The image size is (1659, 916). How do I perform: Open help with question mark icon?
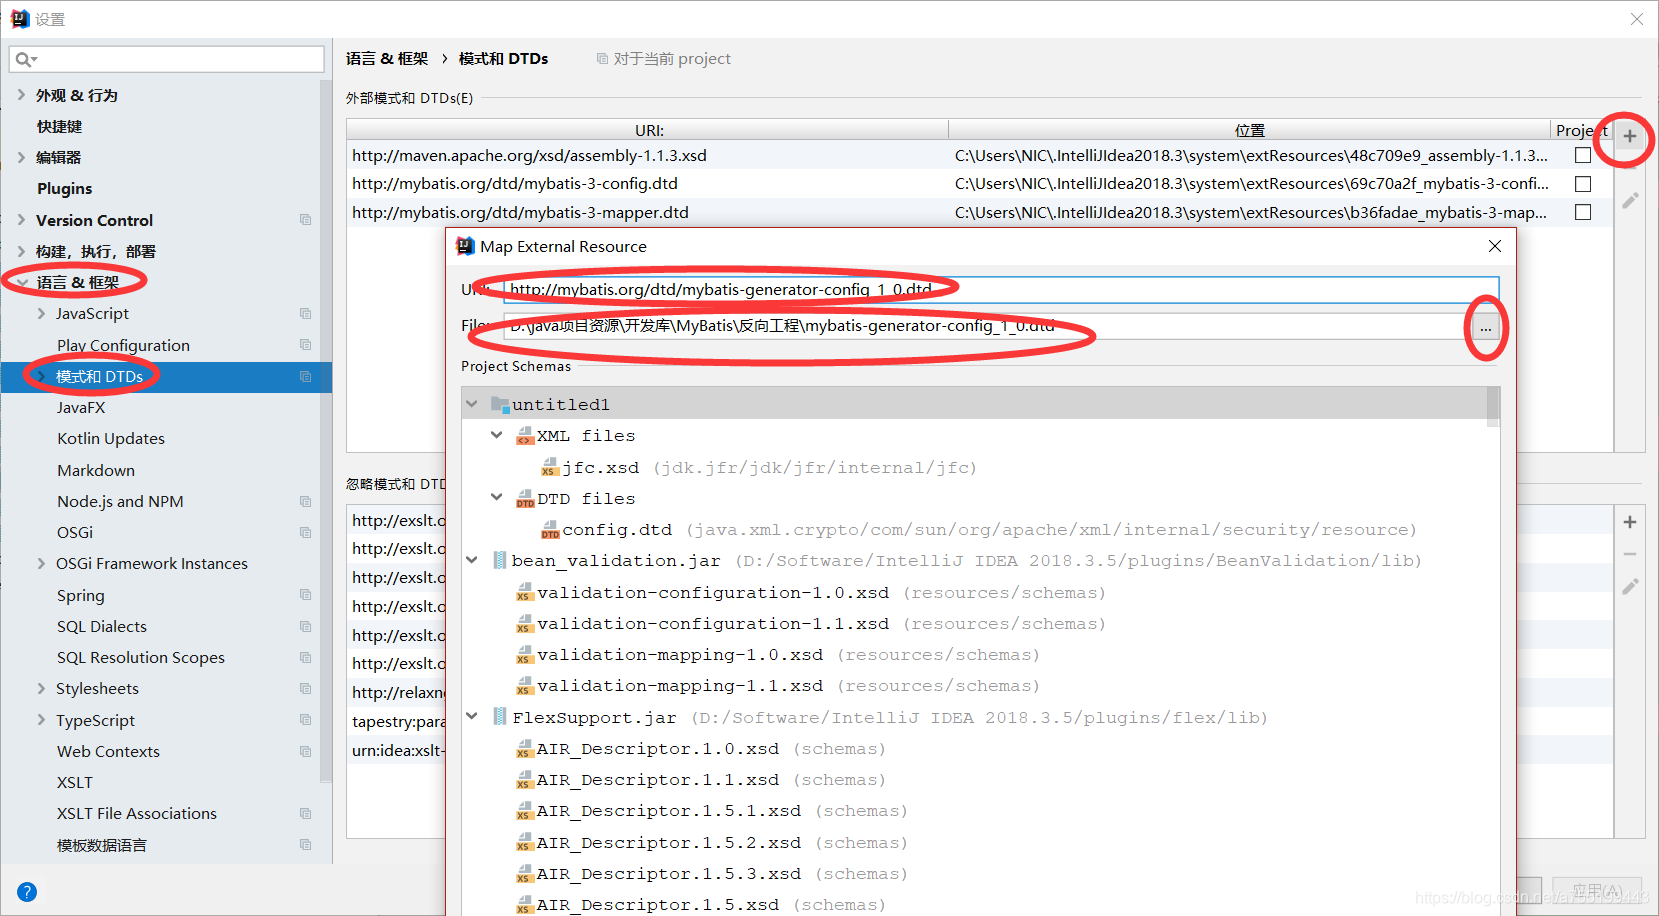click(27, 892)
